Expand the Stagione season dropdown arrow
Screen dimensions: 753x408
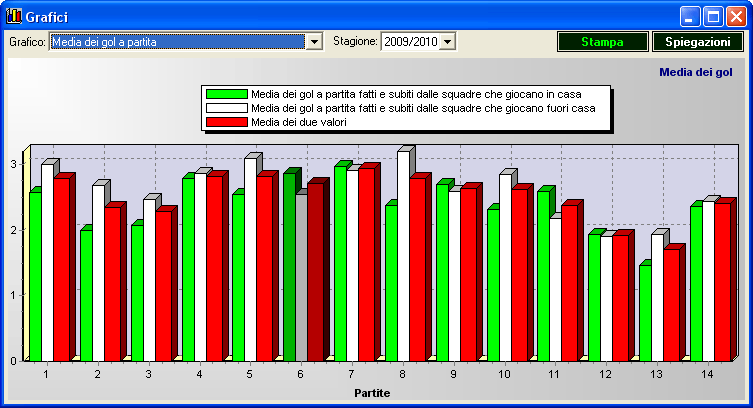click(447, 42)
